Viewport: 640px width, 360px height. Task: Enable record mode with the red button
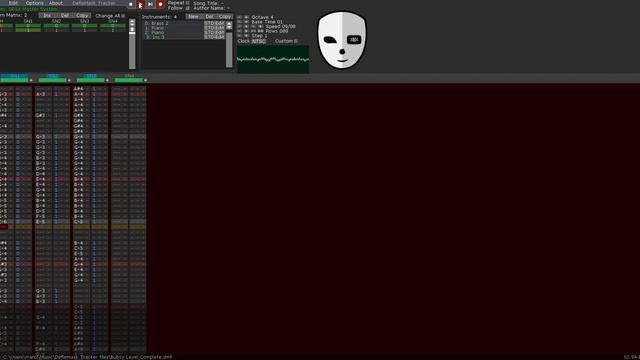point(160,4)
